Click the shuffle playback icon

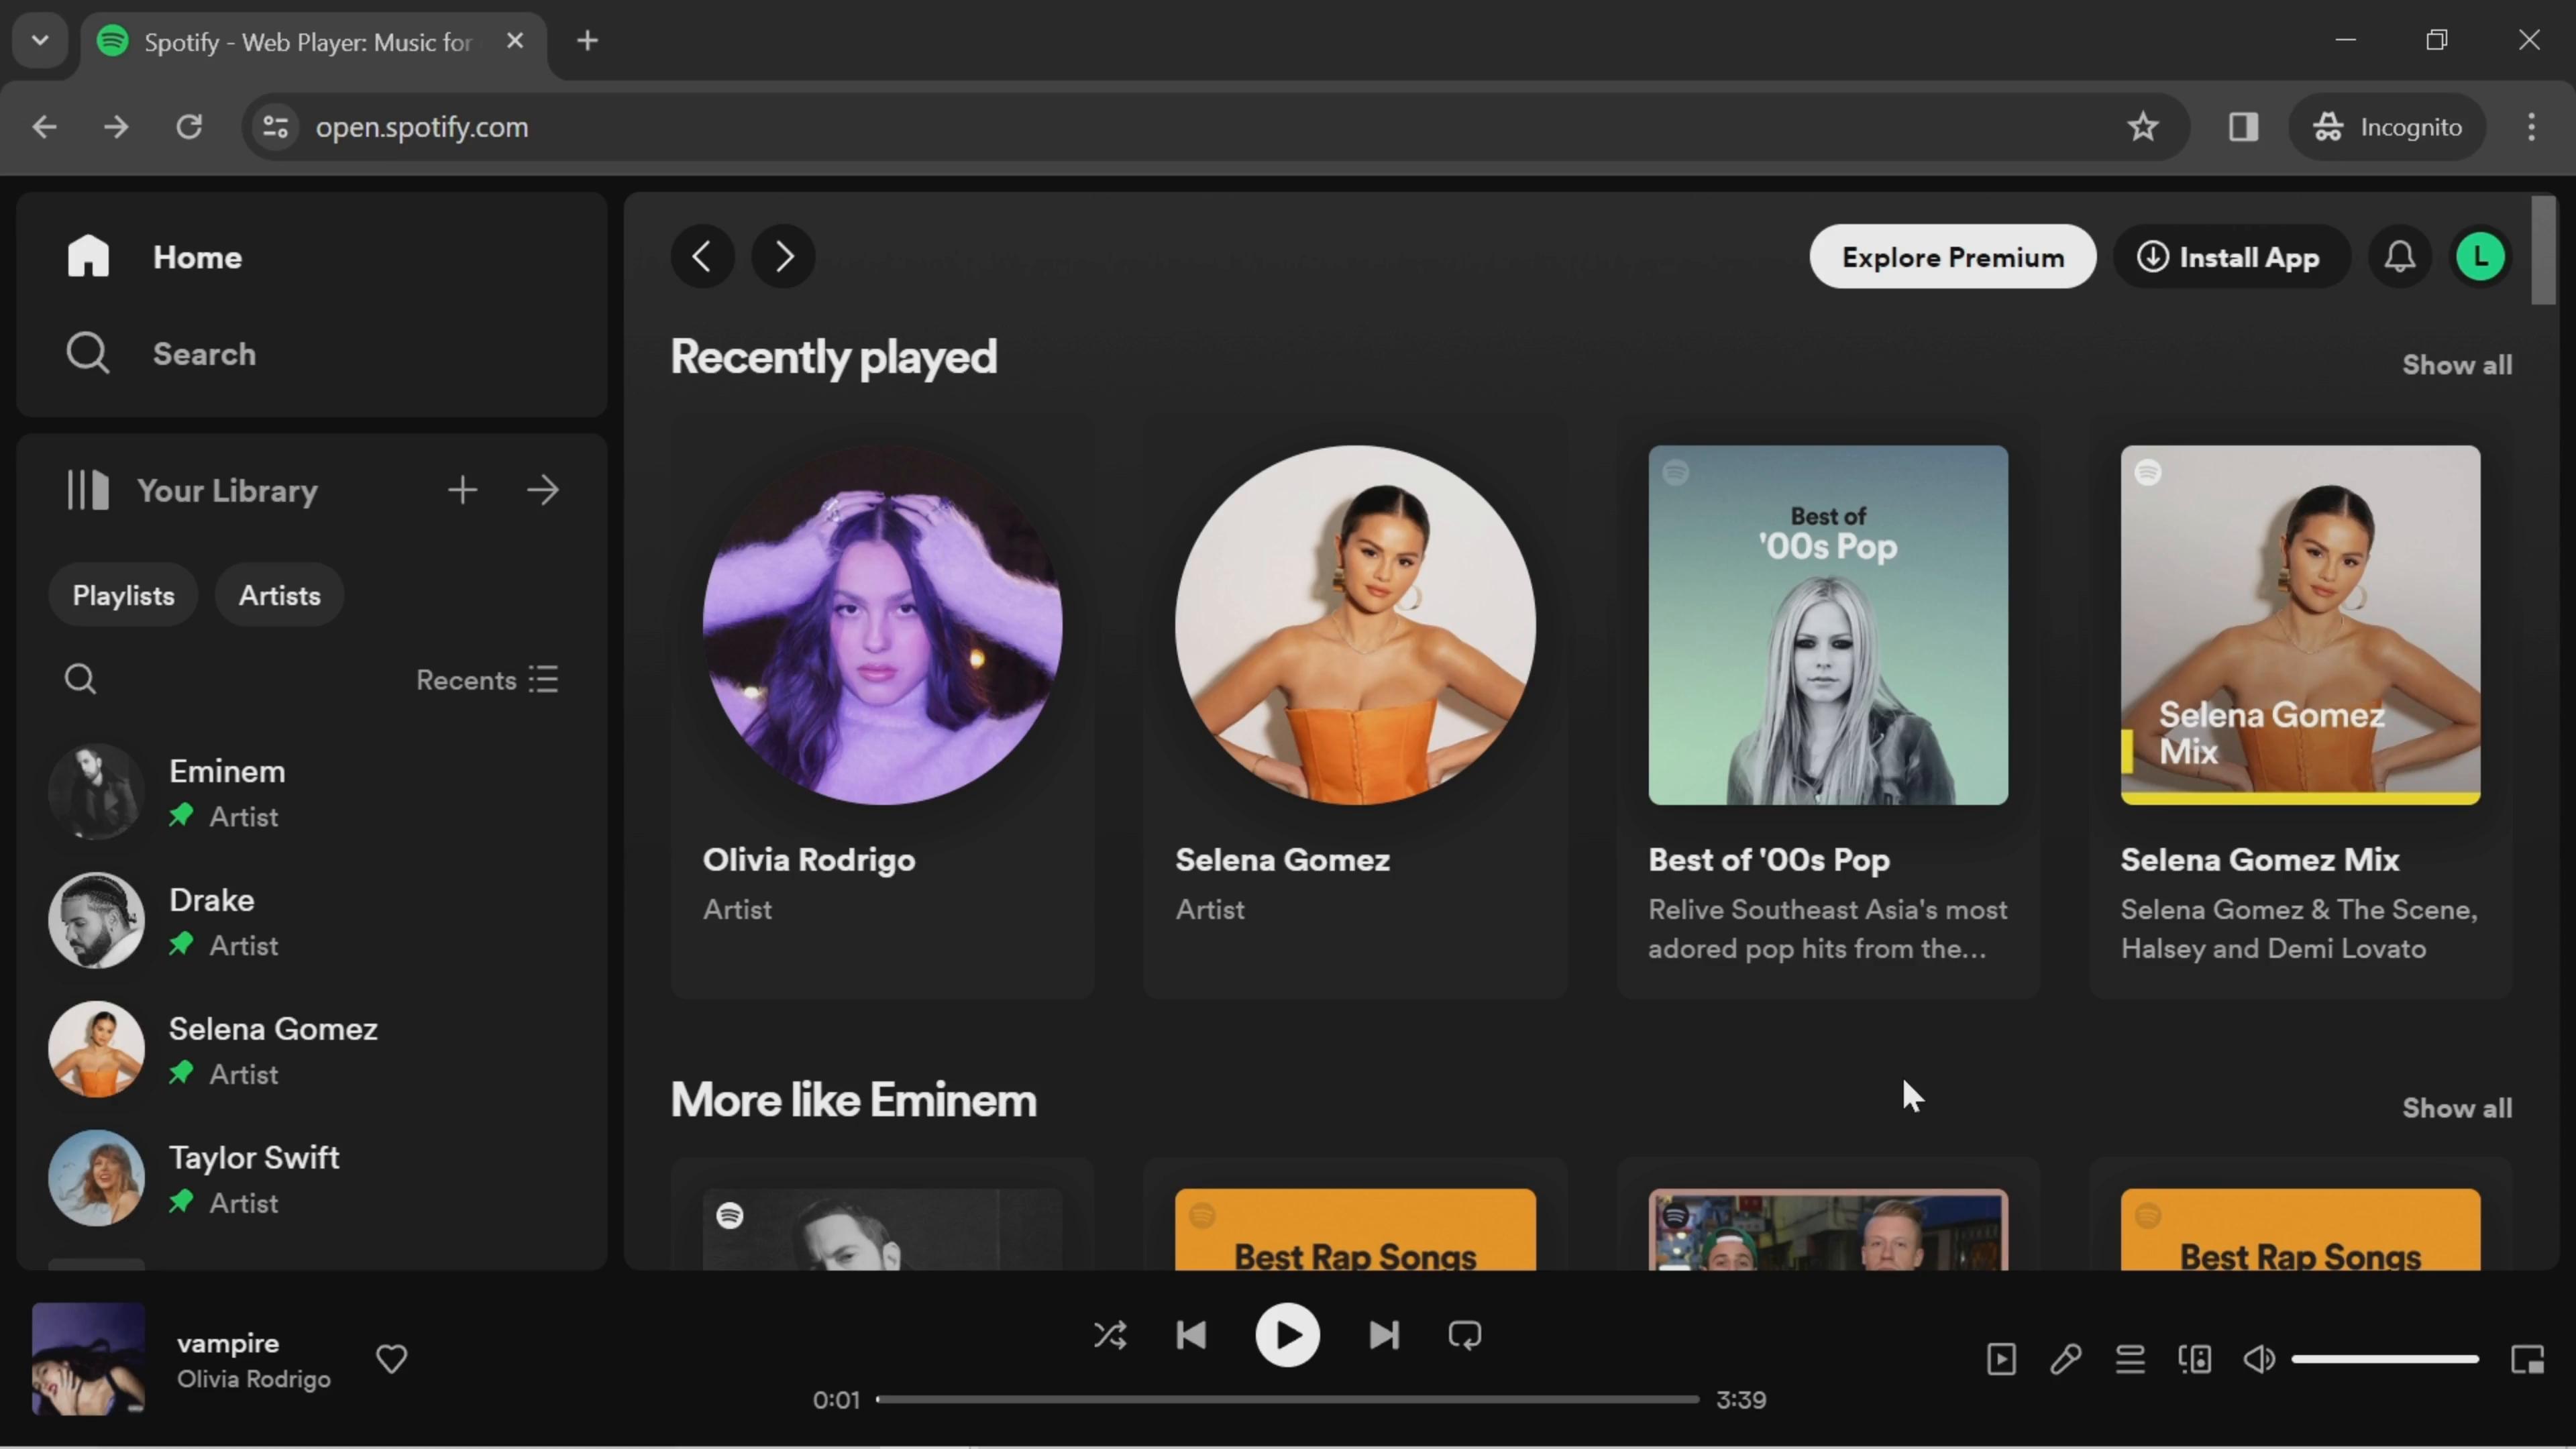point(1111,1336)
